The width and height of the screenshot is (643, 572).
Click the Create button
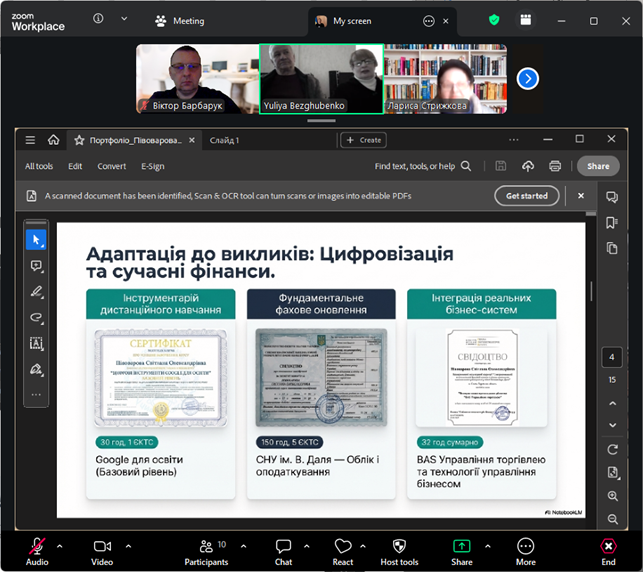364,140
